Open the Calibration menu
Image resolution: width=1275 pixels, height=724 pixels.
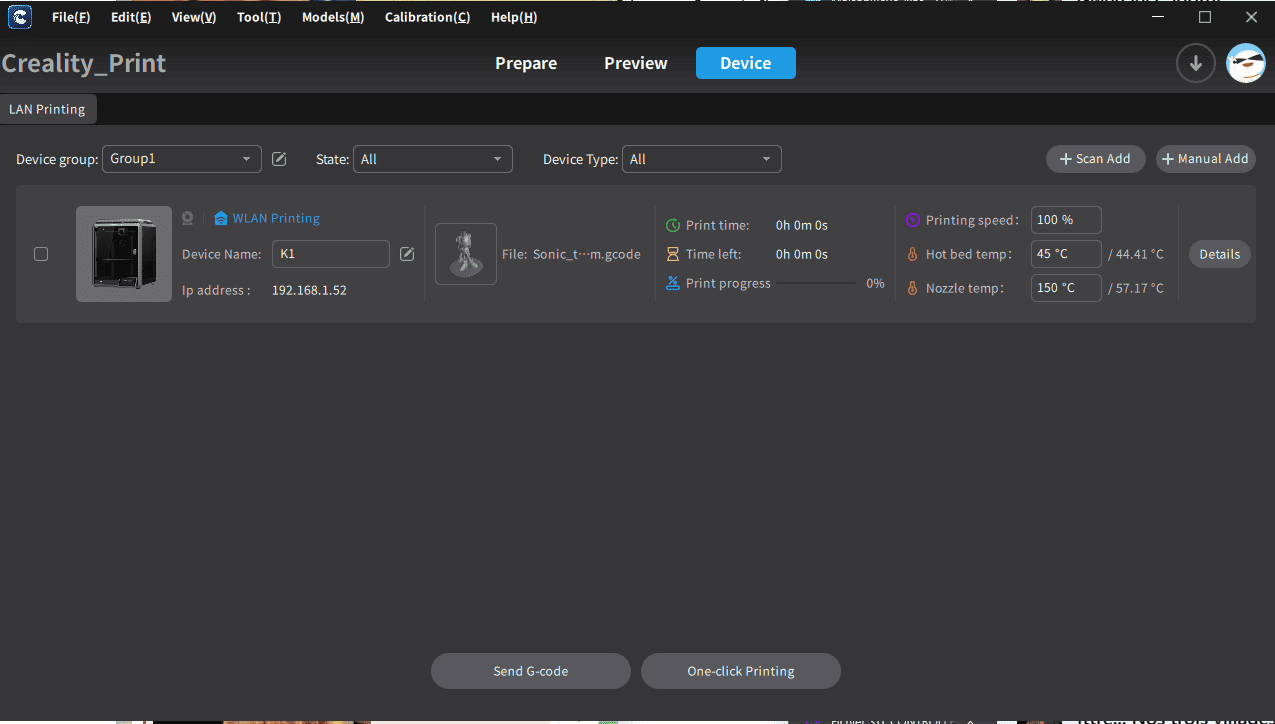[x=427, y=17]
